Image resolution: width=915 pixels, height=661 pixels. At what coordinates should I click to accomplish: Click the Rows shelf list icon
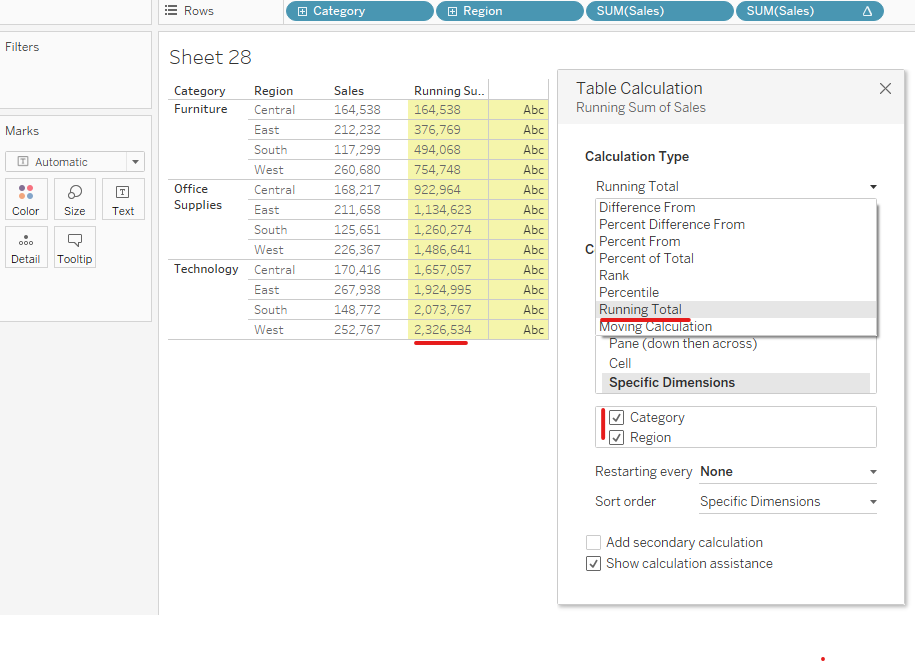pos(170,11)
